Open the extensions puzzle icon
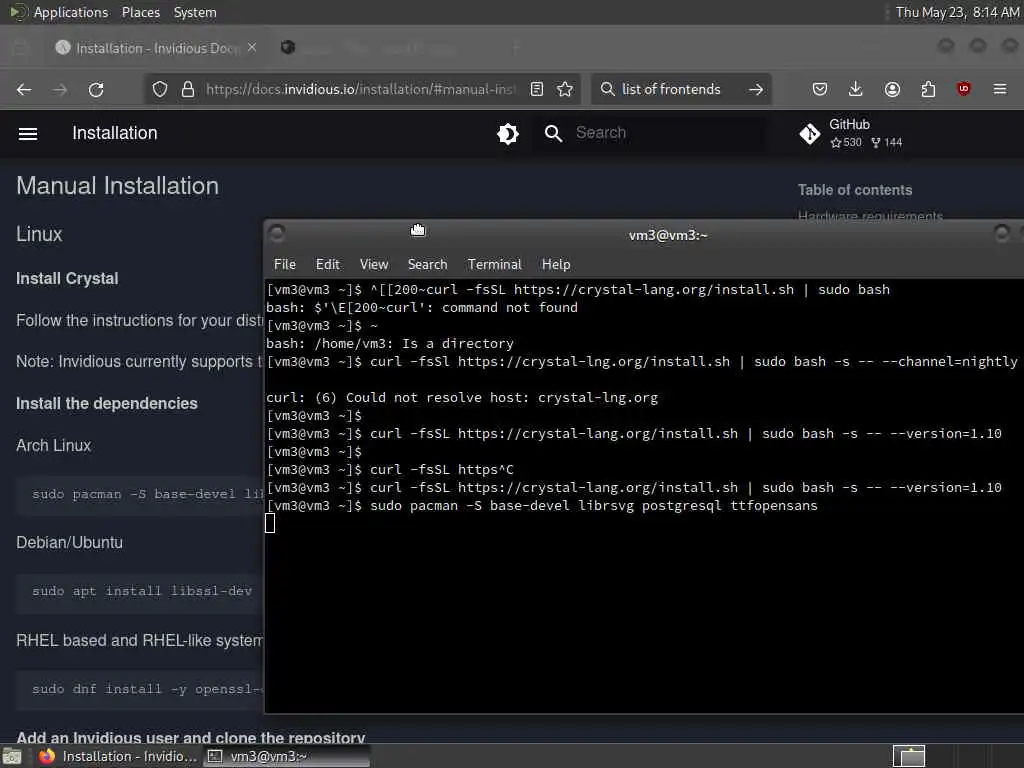Image resolution: width=1024 pixels, height=768 pixels. pos(928,89)
